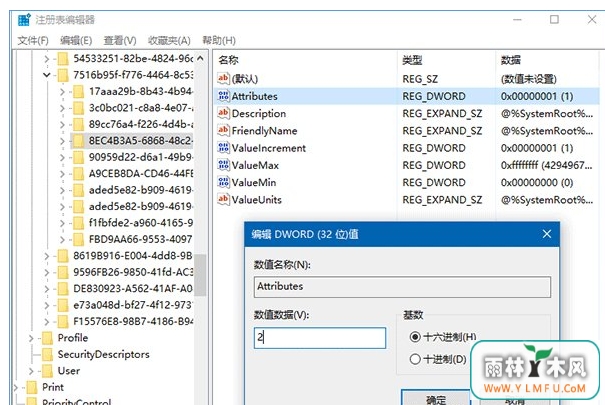Click the ValueMax data cell 0xffffffff
This screenshot has width=605, height=405.
coord(546,165)
